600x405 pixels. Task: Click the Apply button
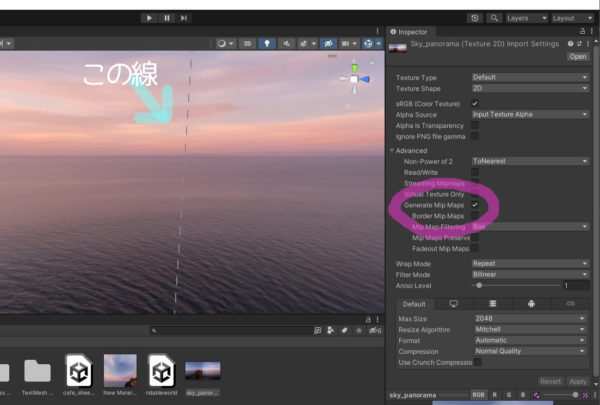coord(577,381)
